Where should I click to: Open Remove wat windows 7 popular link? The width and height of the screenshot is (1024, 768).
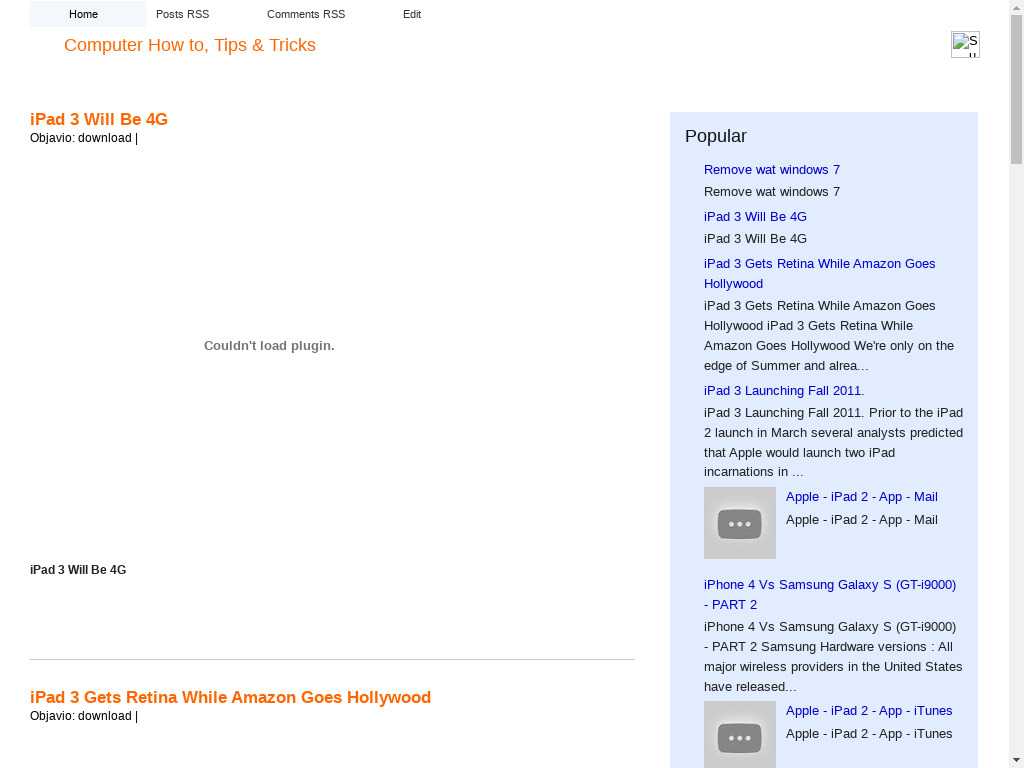(x=772, y=169)
